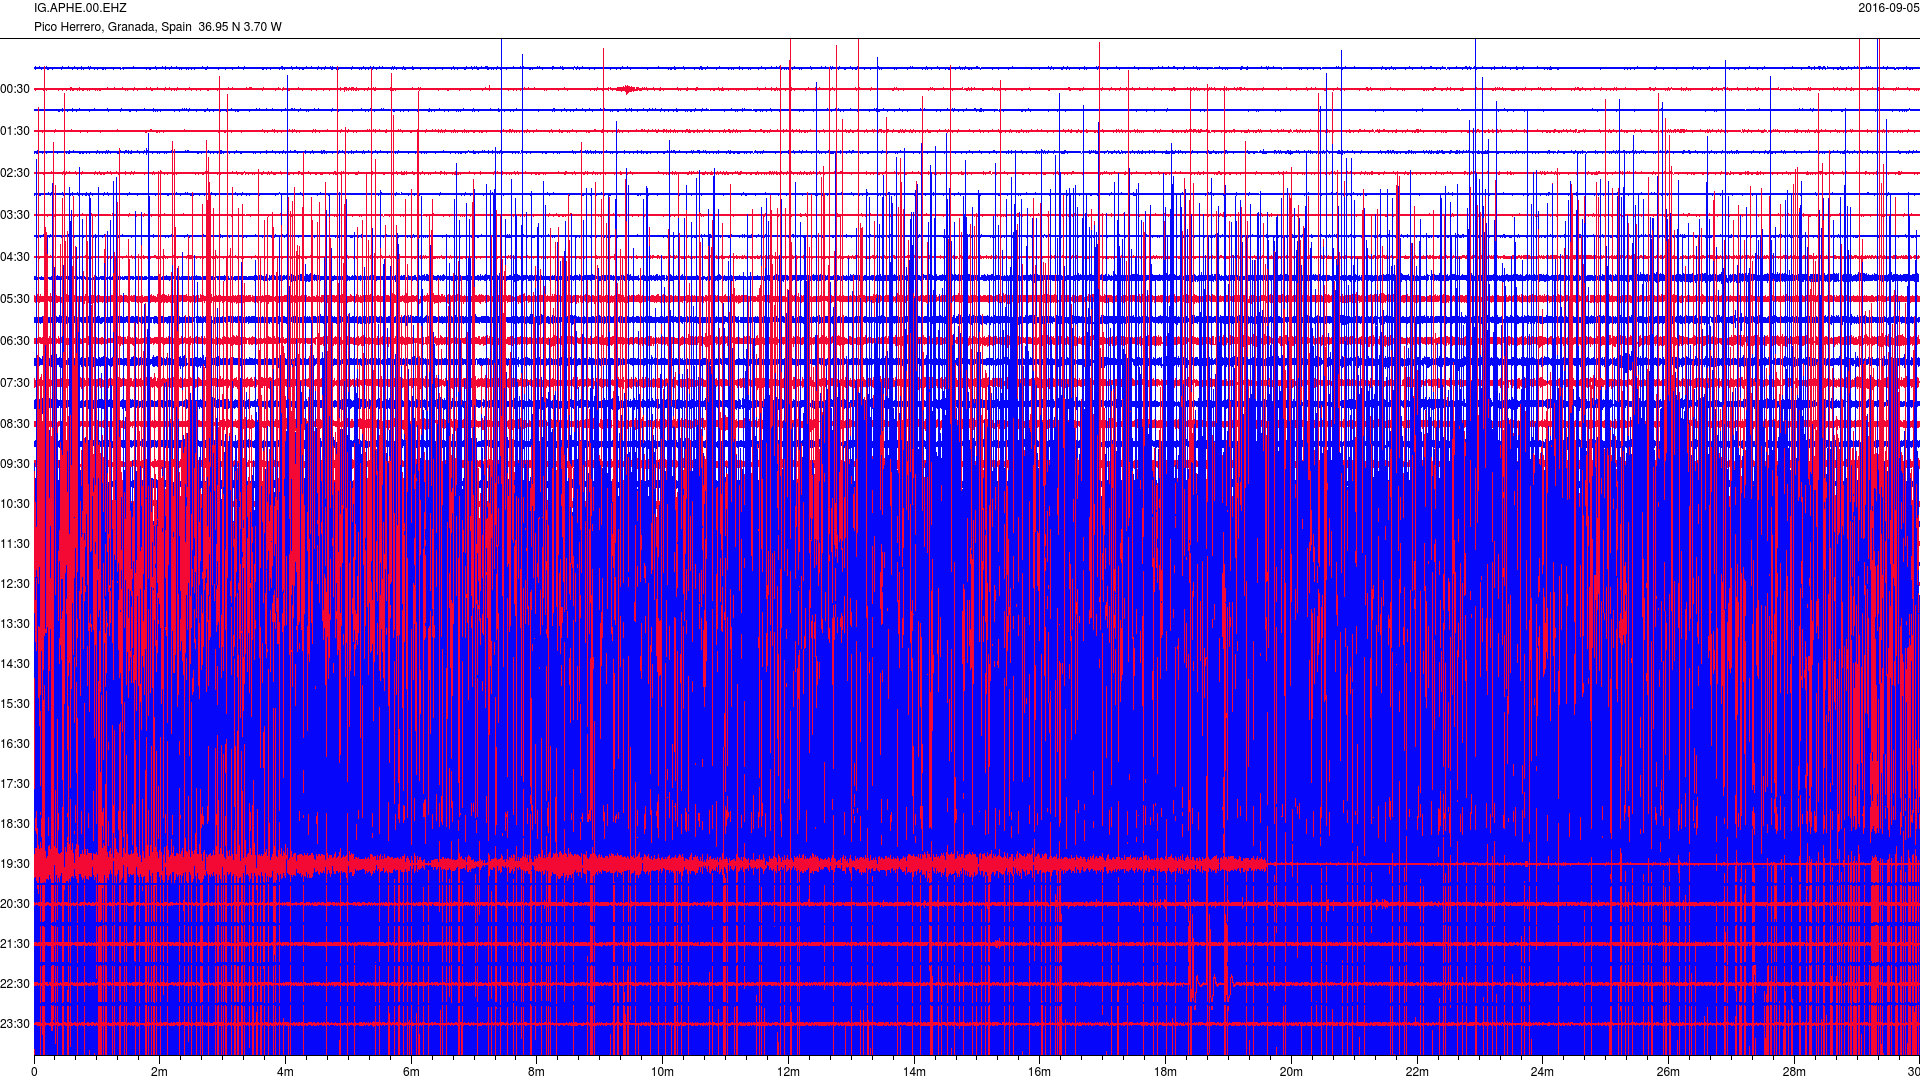
Task: Select the 04:30 time row label
Action: click(x=15, y=257)
